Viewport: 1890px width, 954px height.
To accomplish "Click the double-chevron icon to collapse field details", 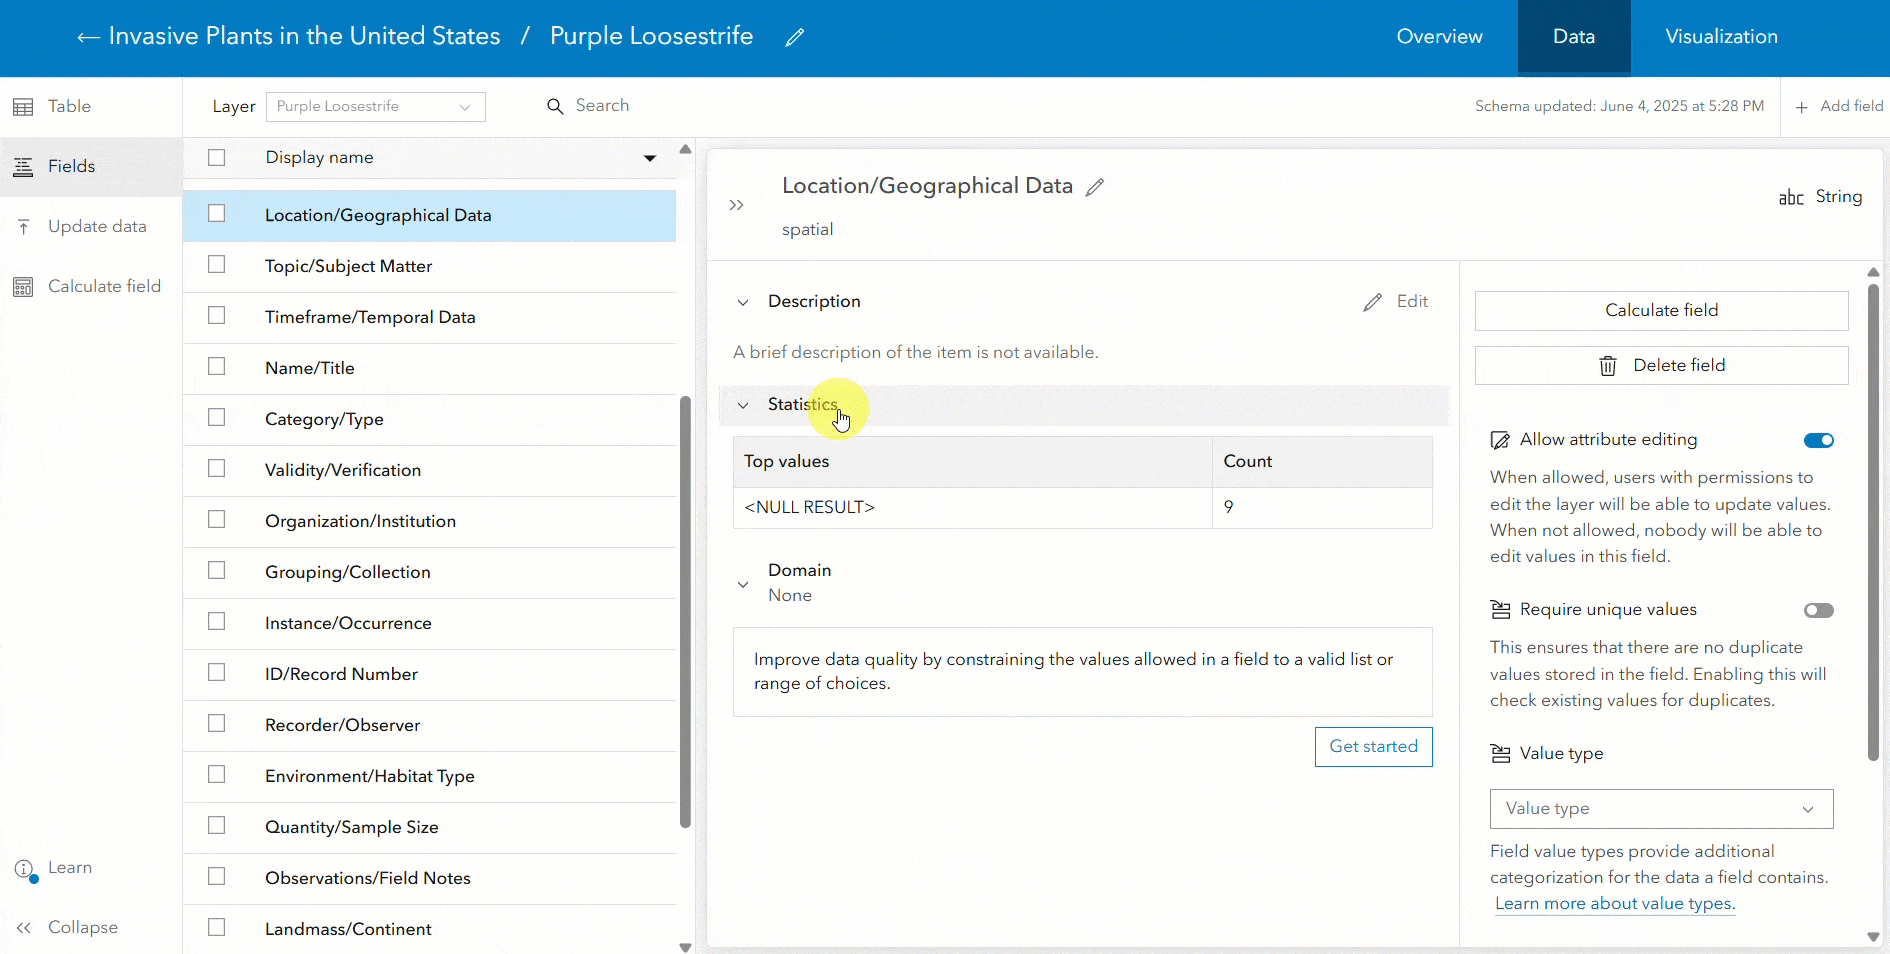I will 737,205.
